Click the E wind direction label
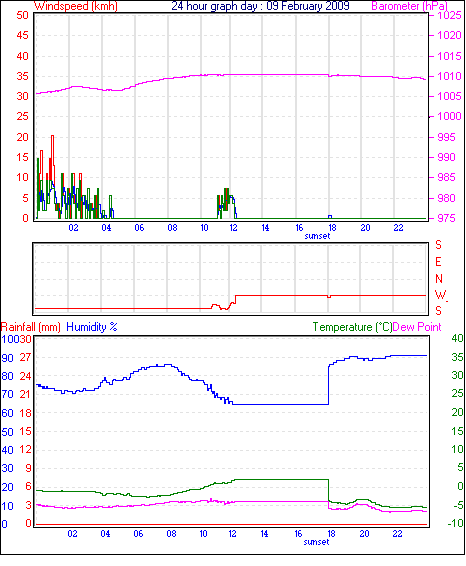 click(x=439, y=262)
